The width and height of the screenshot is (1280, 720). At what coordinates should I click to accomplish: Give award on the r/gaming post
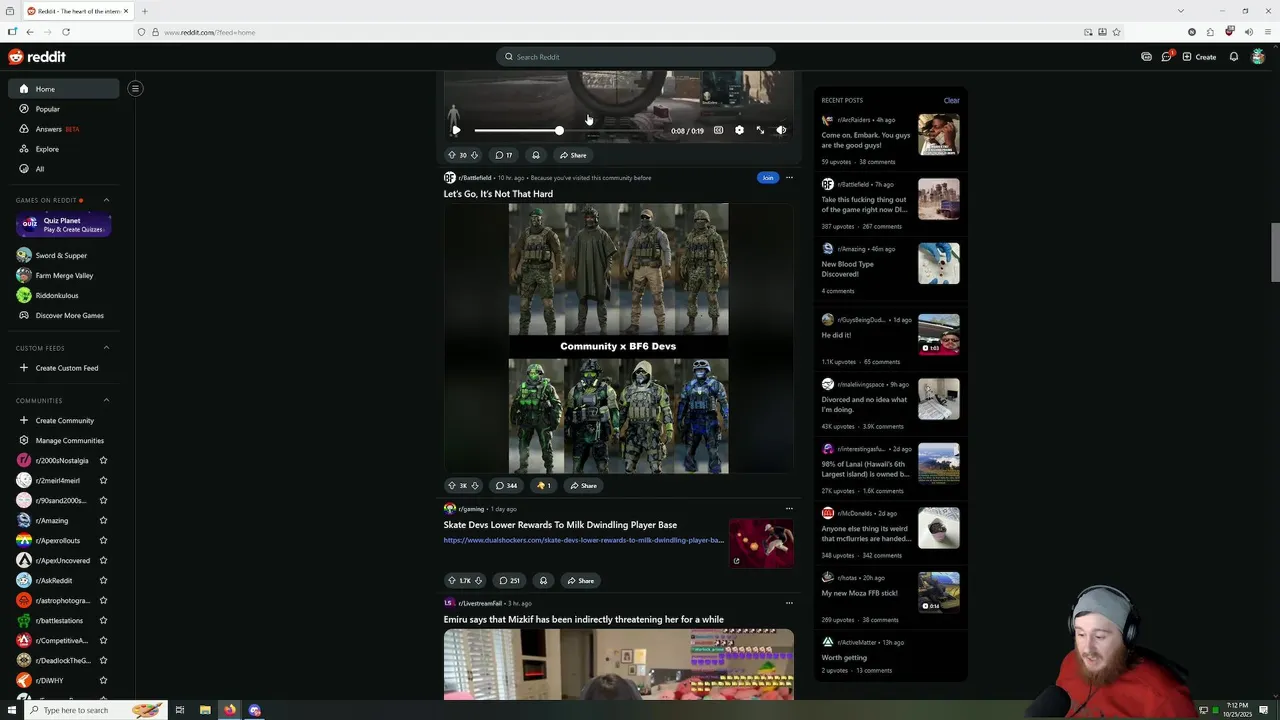click(543, 581)
